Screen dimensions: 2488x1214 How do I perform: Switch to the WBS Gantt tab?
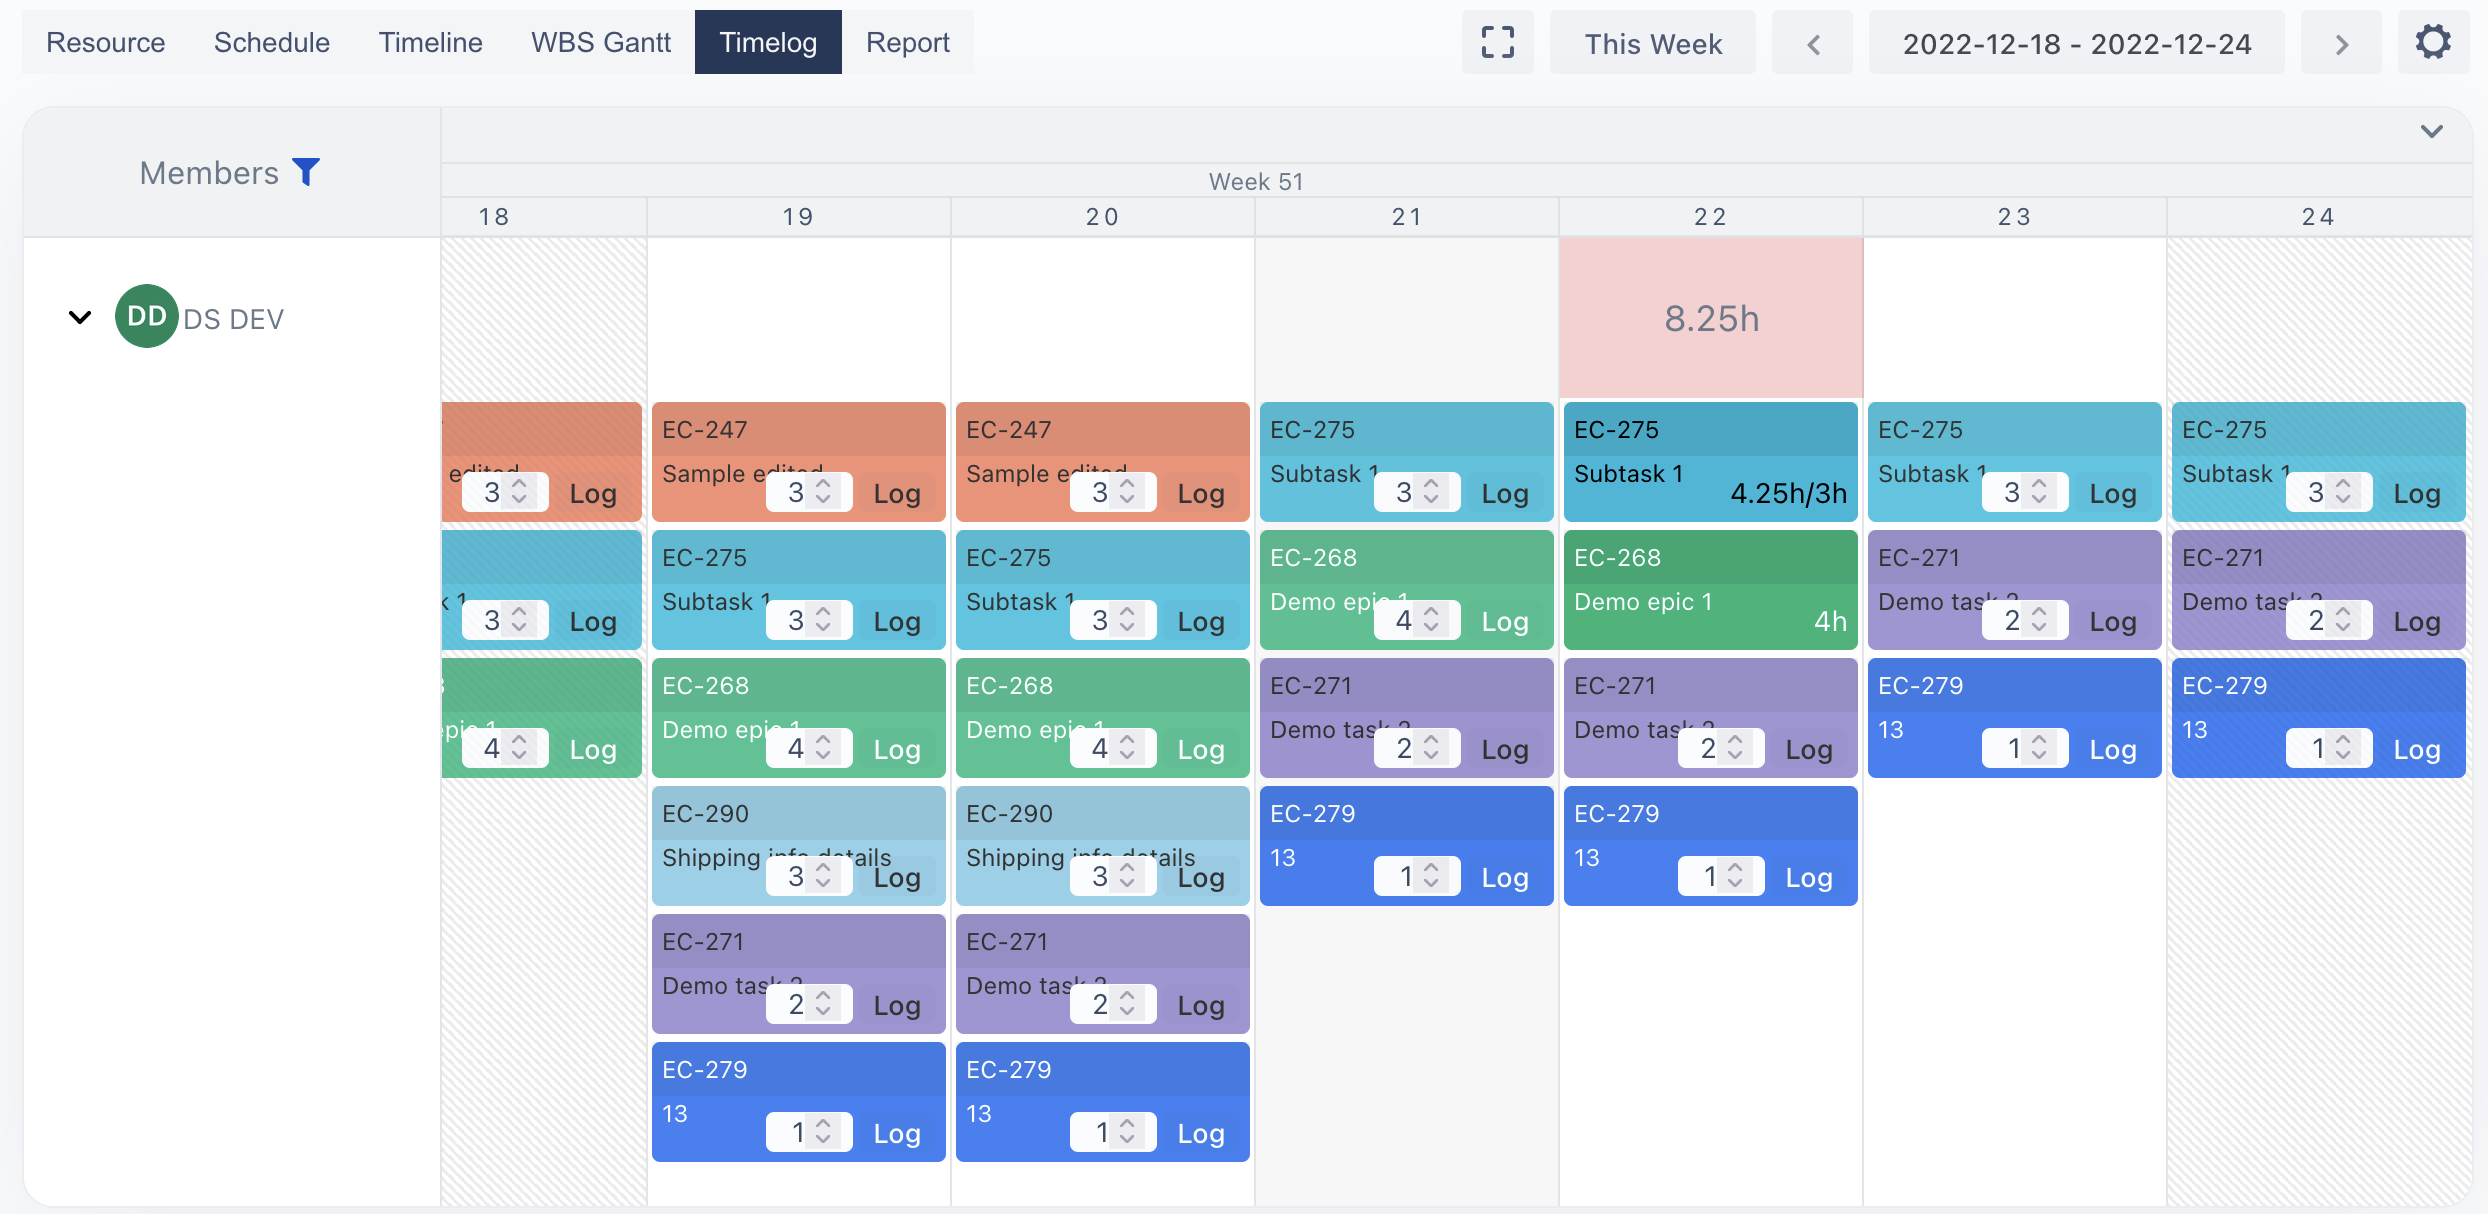(x=601, y=43)
